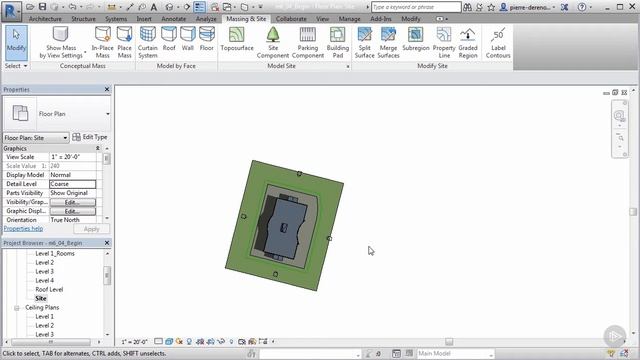Click Edit for Graphic Display options
The width and height of the screenshot is (640, 360).
[73, 211]
